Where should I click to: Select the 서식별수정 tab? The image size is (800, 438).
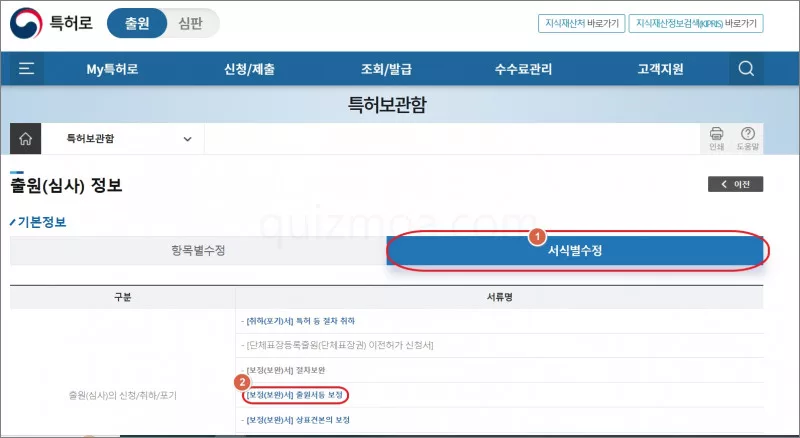pos(575,251)
